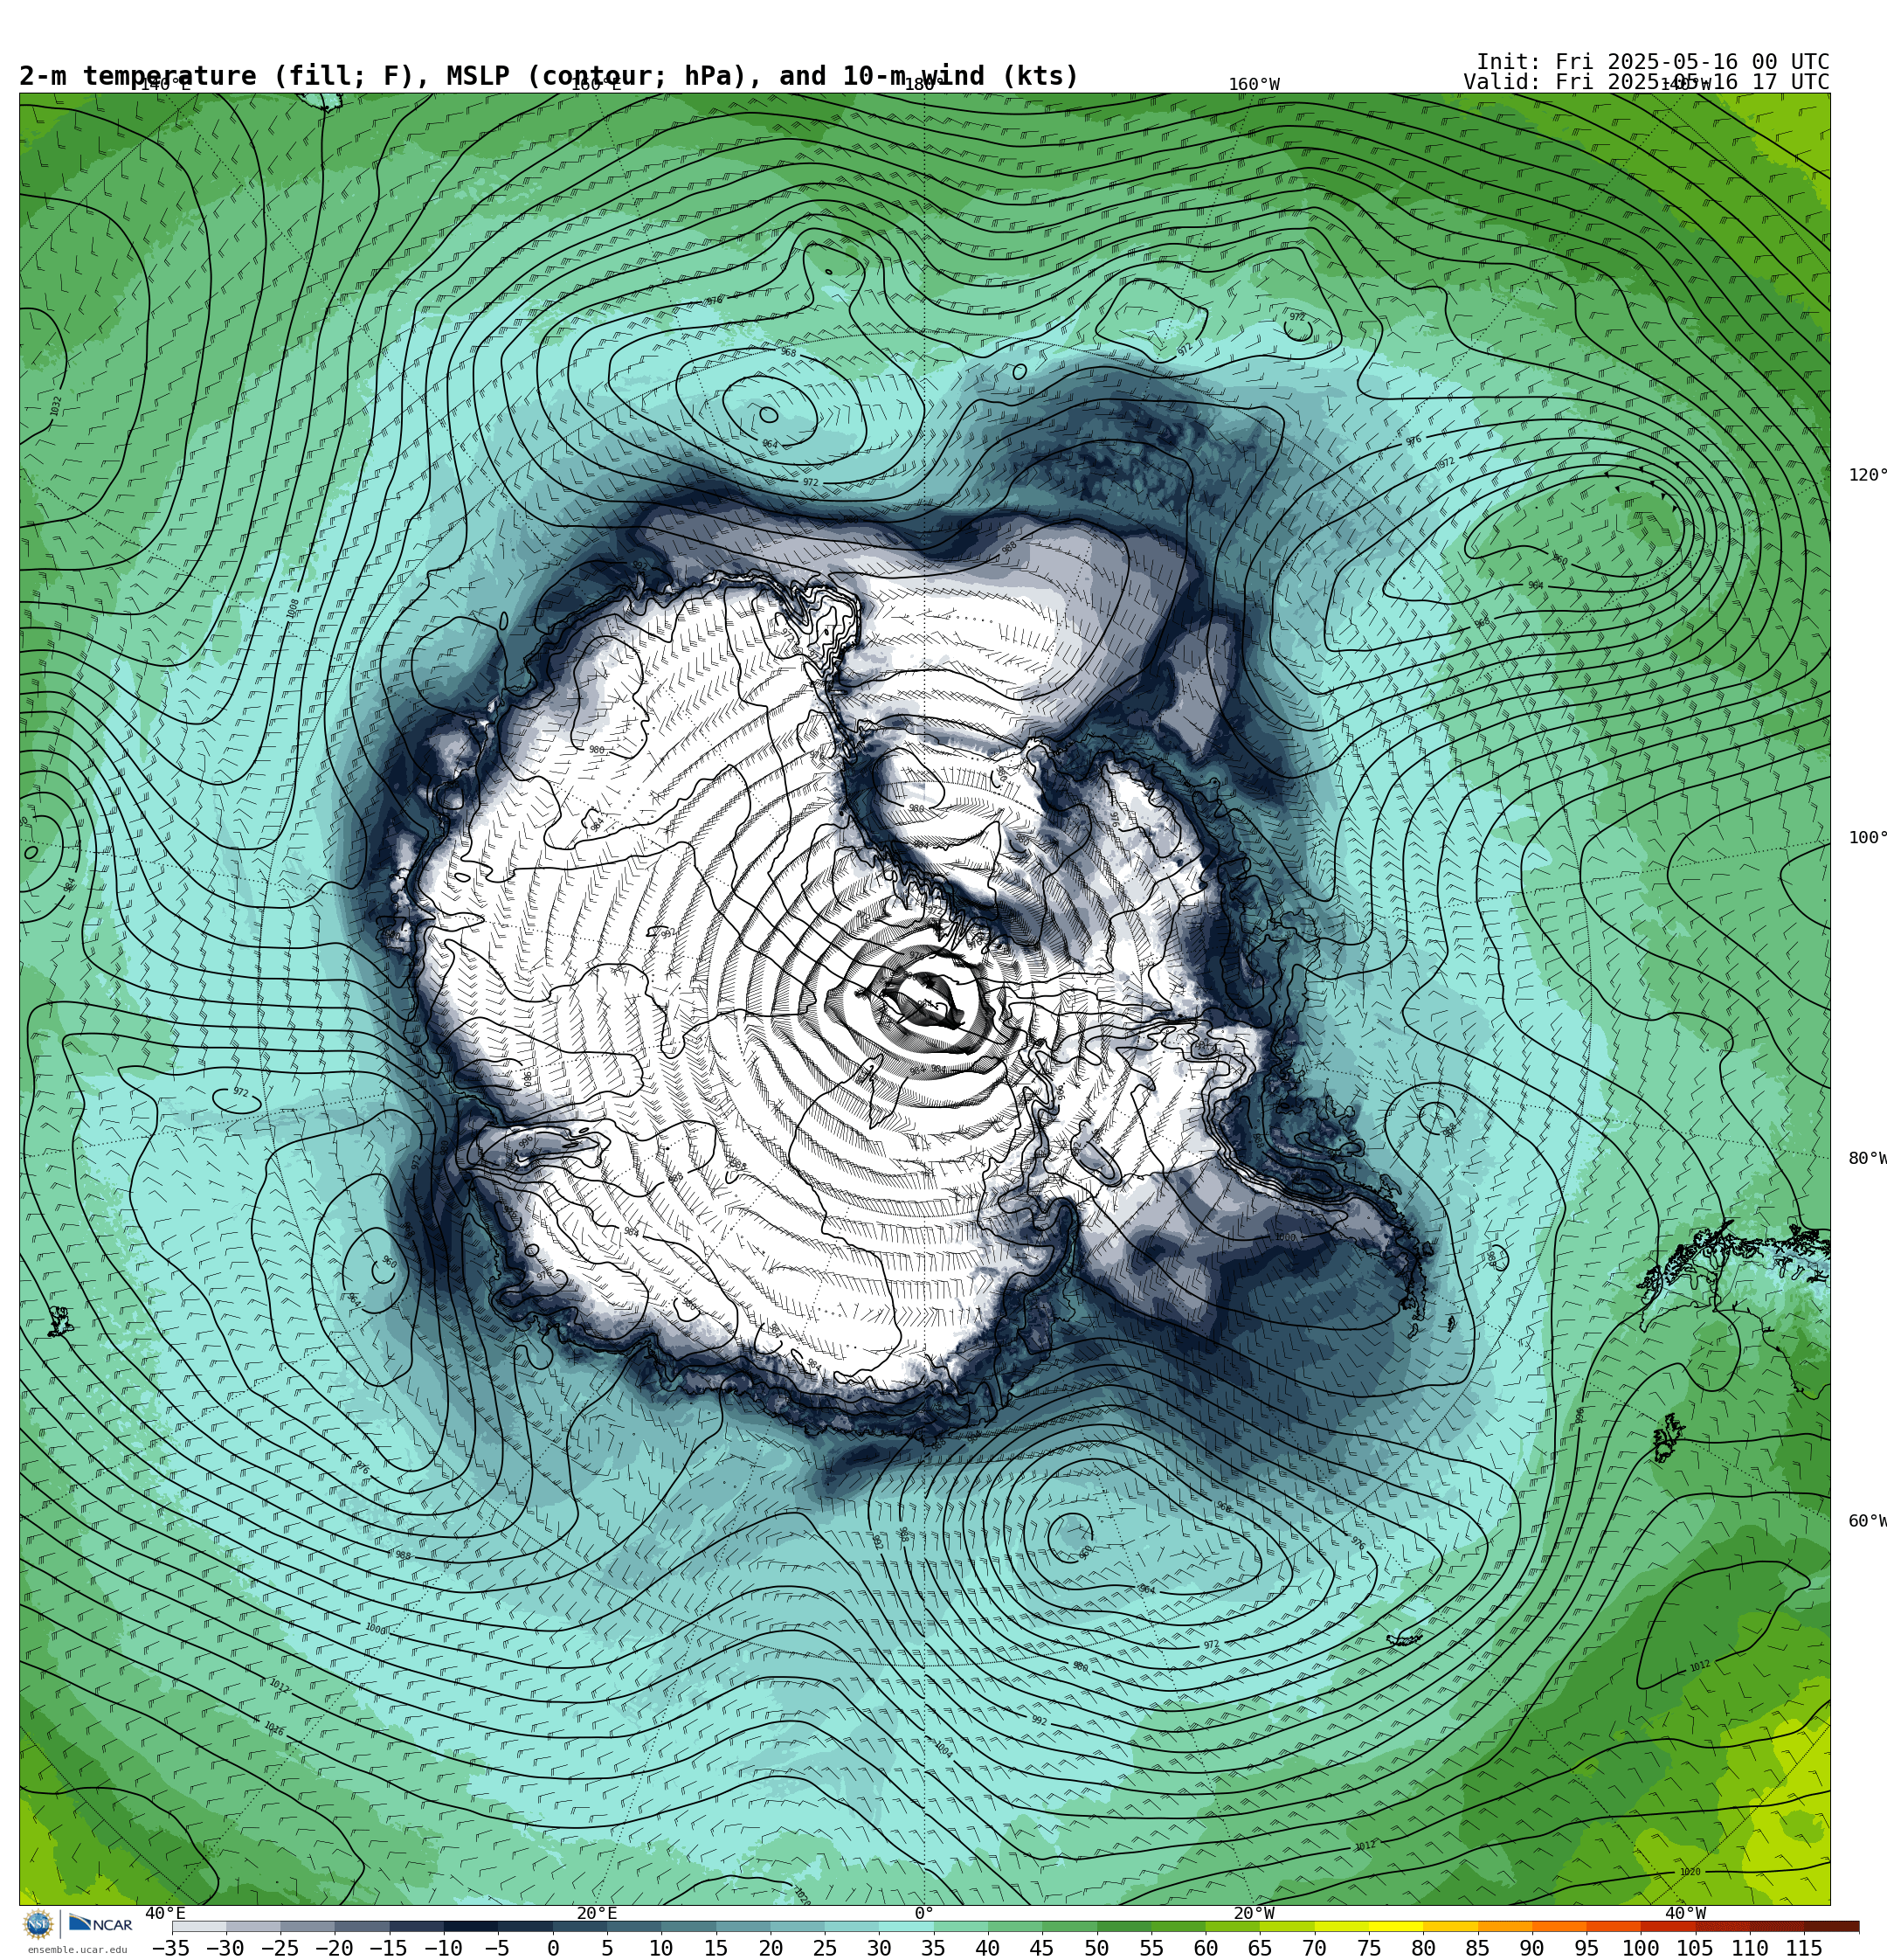Select the 2-m temperature map title
This screenshot has height=1960, width=1887.
549,76
